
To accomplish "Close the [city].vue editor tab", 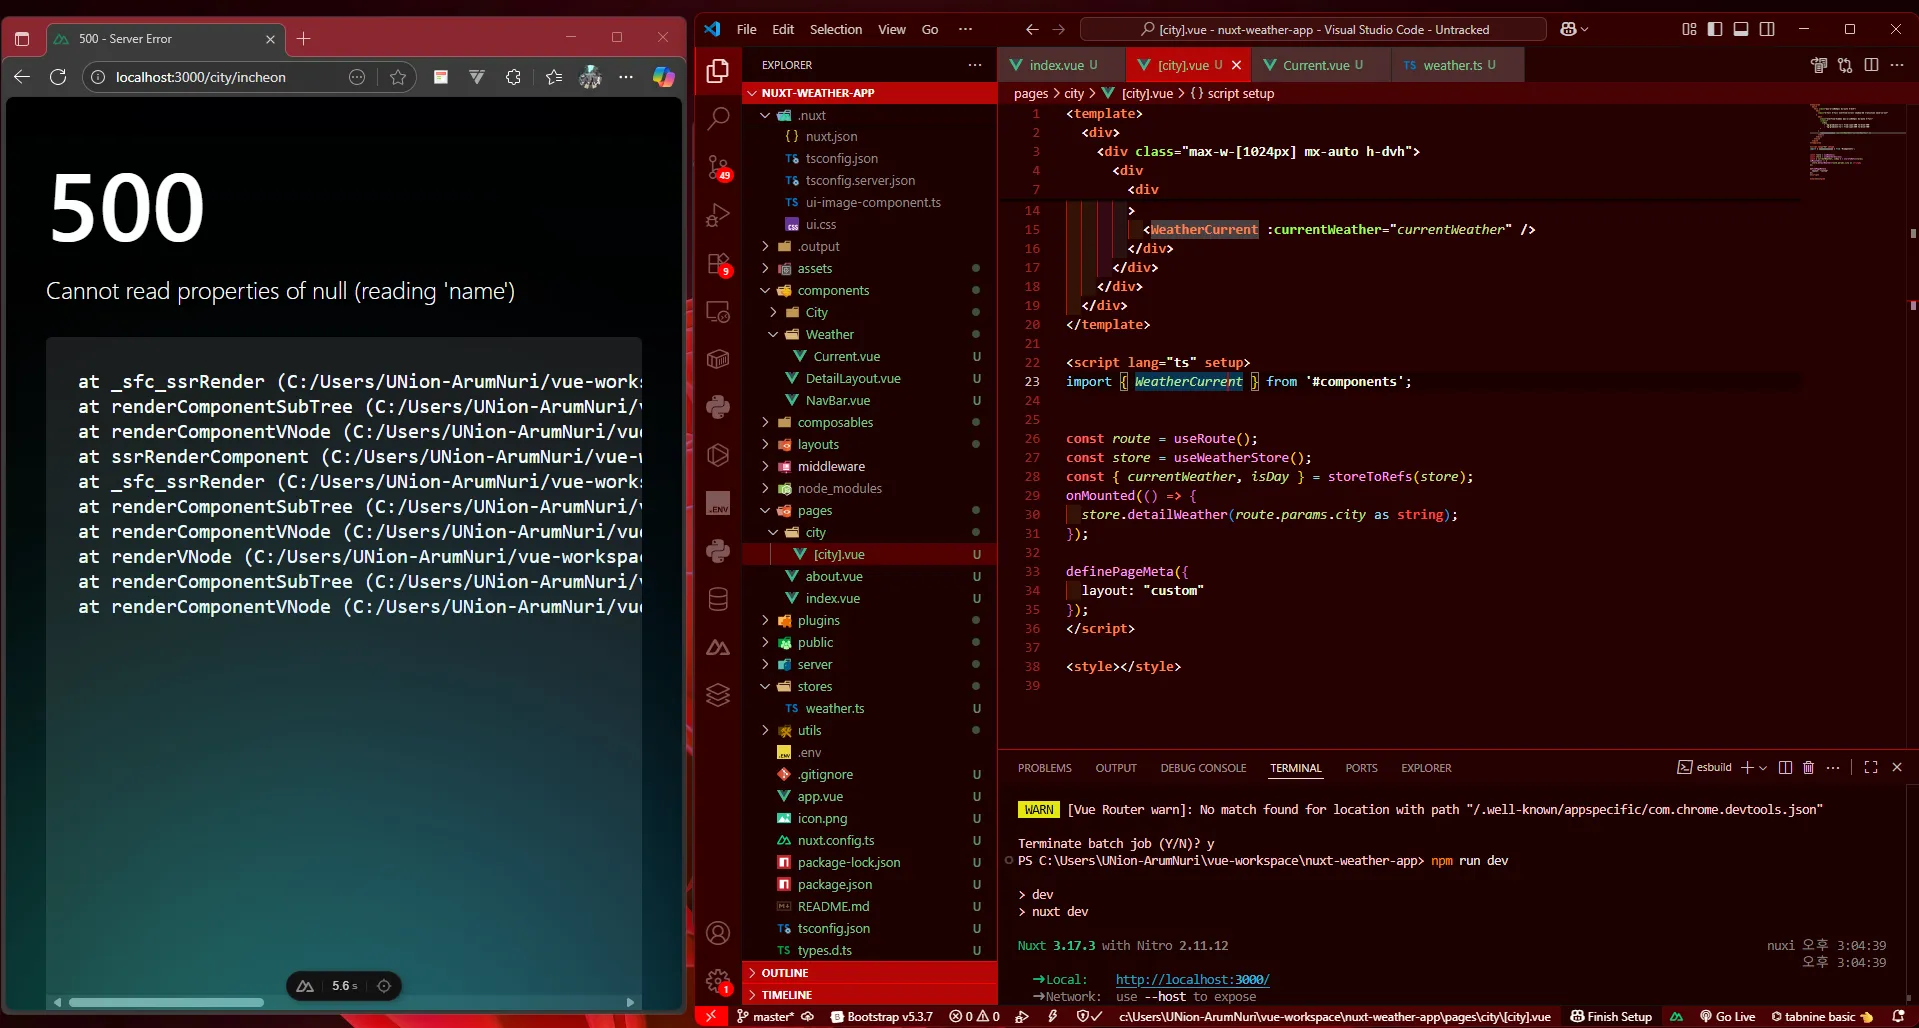I will coord(1237,65).
